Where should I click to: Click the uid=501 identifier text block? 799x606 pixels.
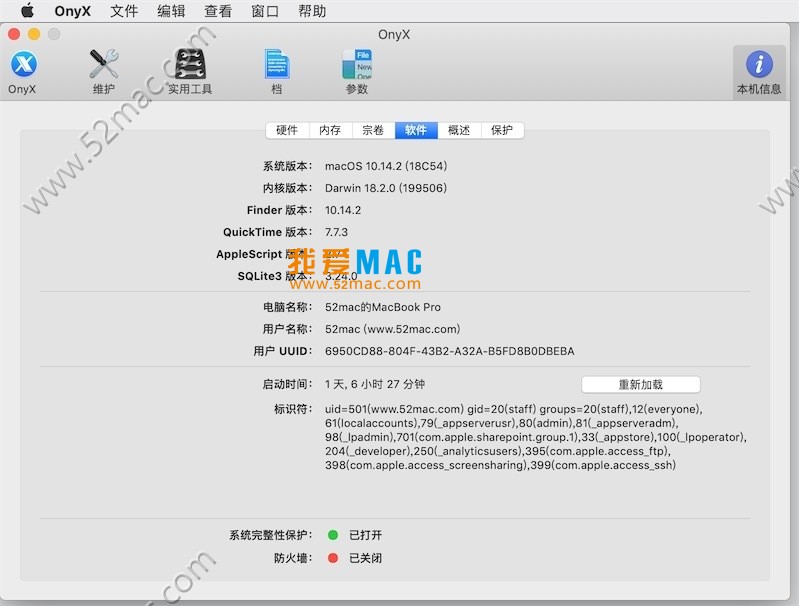pos(536,437)
